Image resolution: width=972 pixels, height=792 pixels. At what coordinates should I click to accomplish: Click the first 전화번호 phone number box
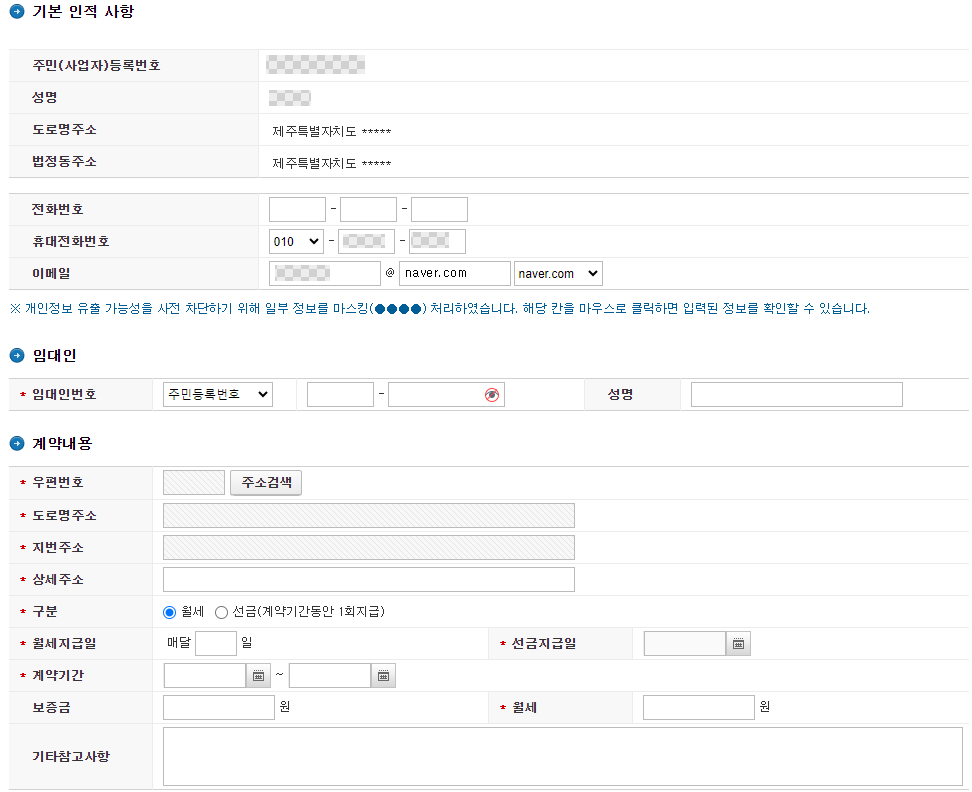pyautogui.click(x=297, y=209)
